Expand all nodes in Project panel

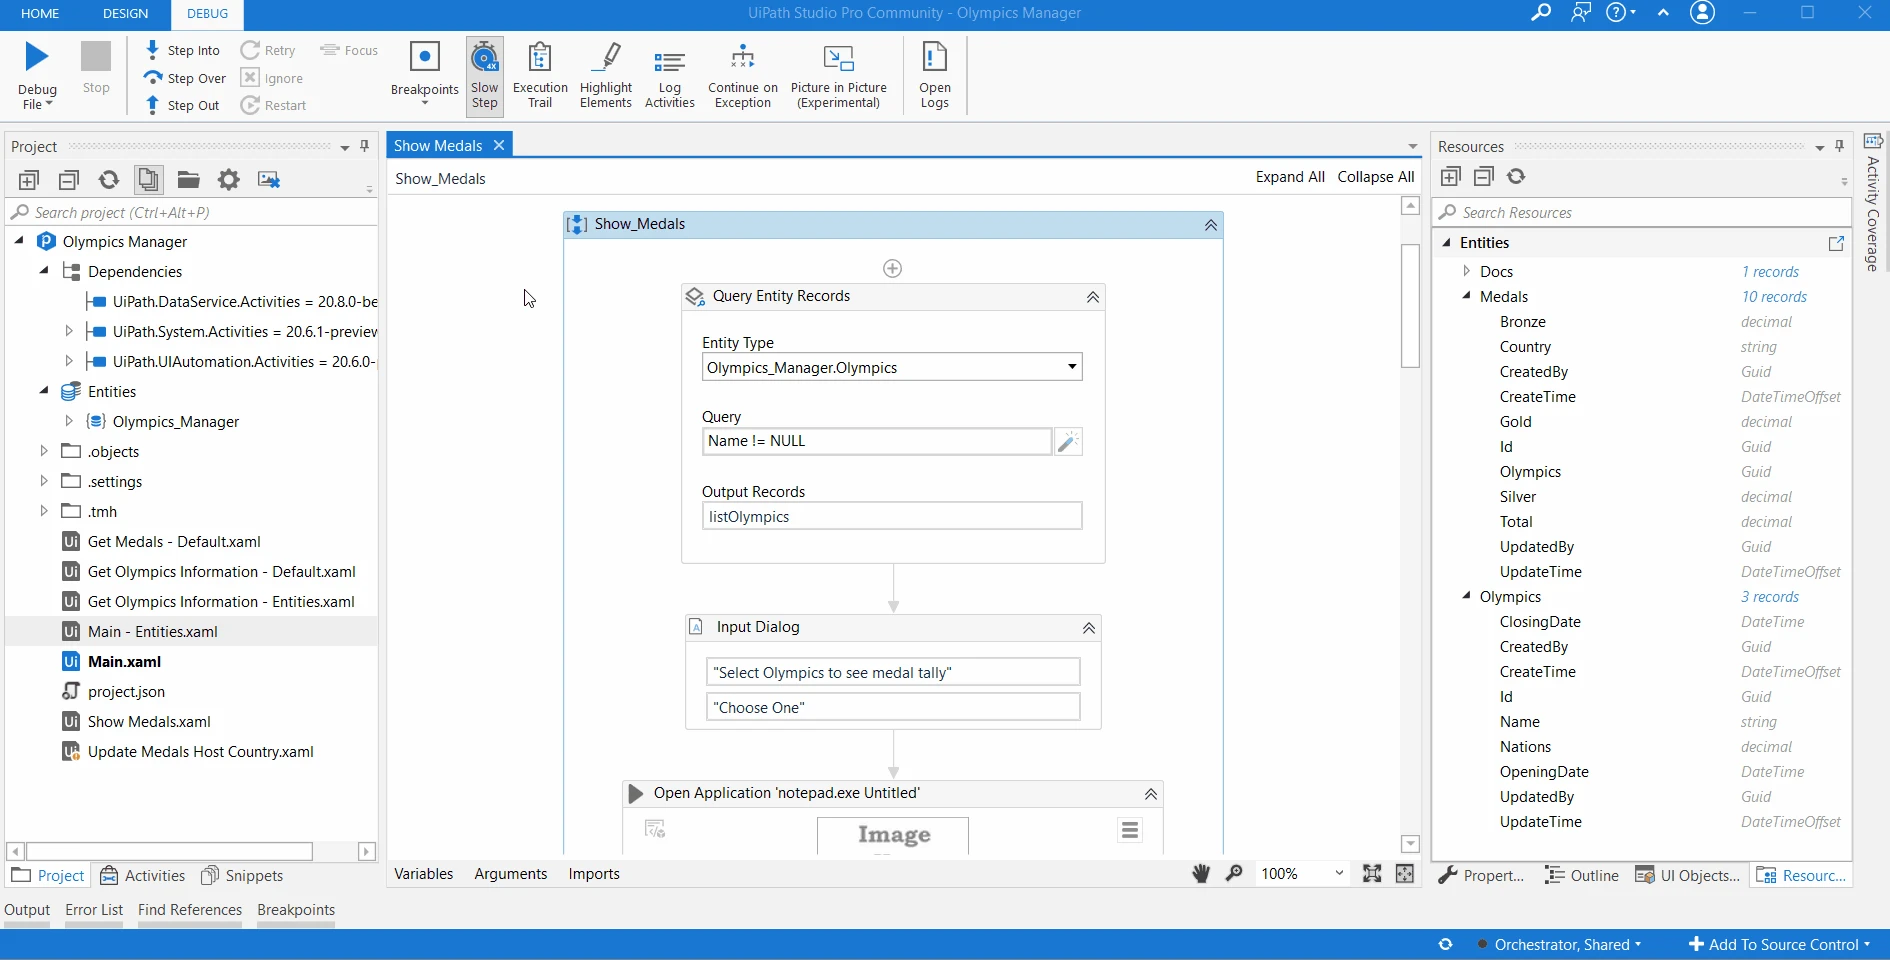(x=29, y=180)
